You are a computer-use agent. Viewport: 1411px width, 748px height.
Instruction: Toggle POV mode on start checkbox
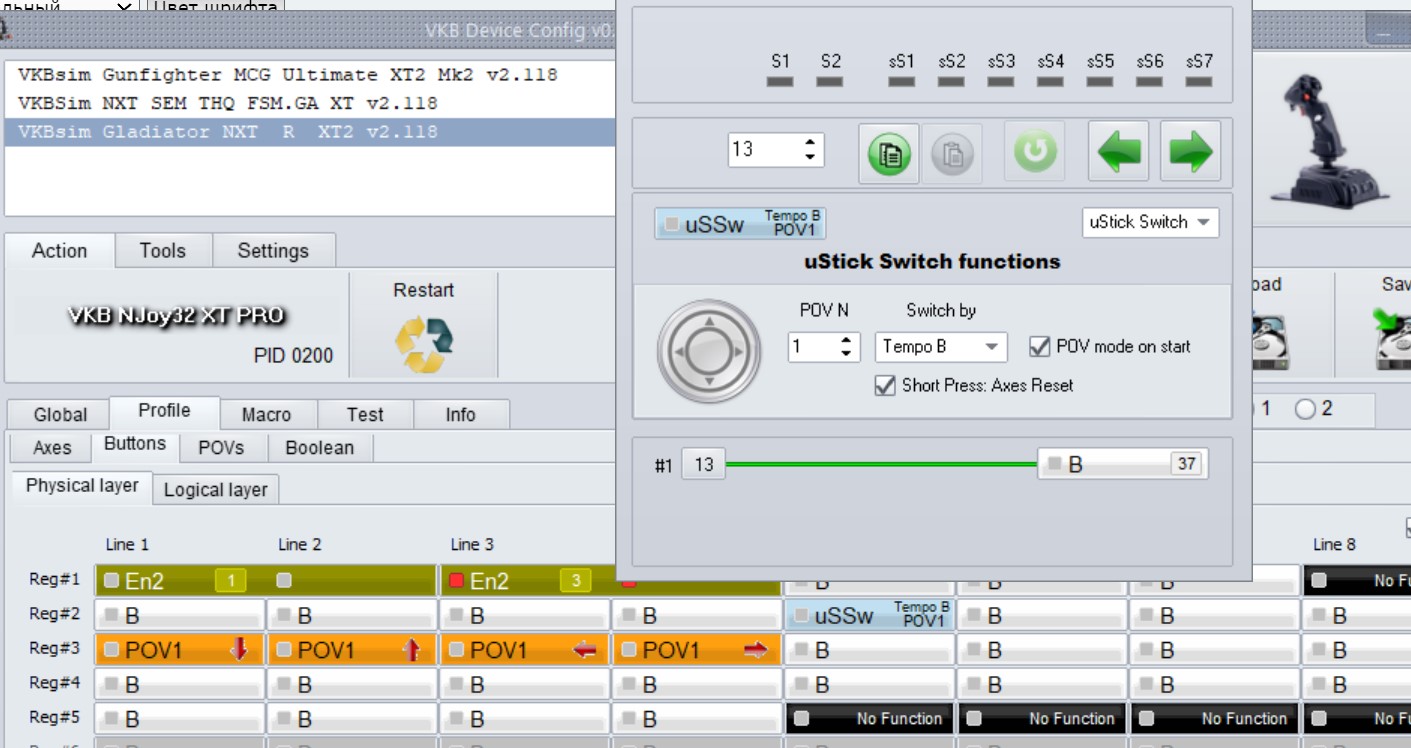pyautogui.click(x=1039, y=347)
